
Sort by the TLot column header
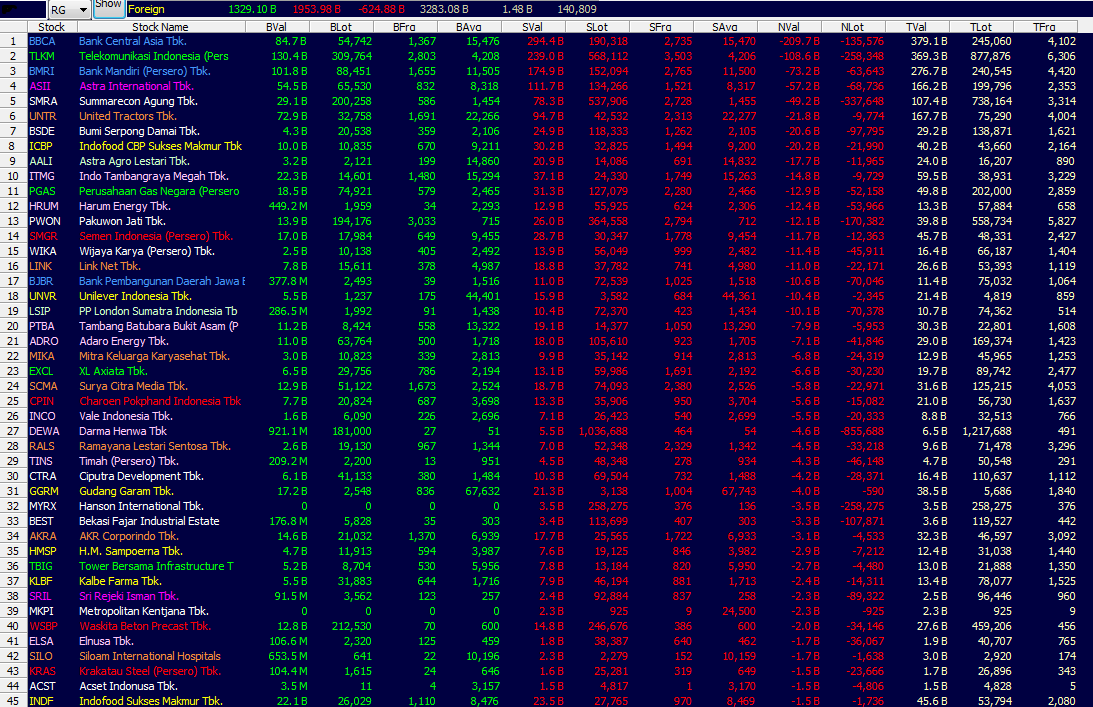click(981, 27)
